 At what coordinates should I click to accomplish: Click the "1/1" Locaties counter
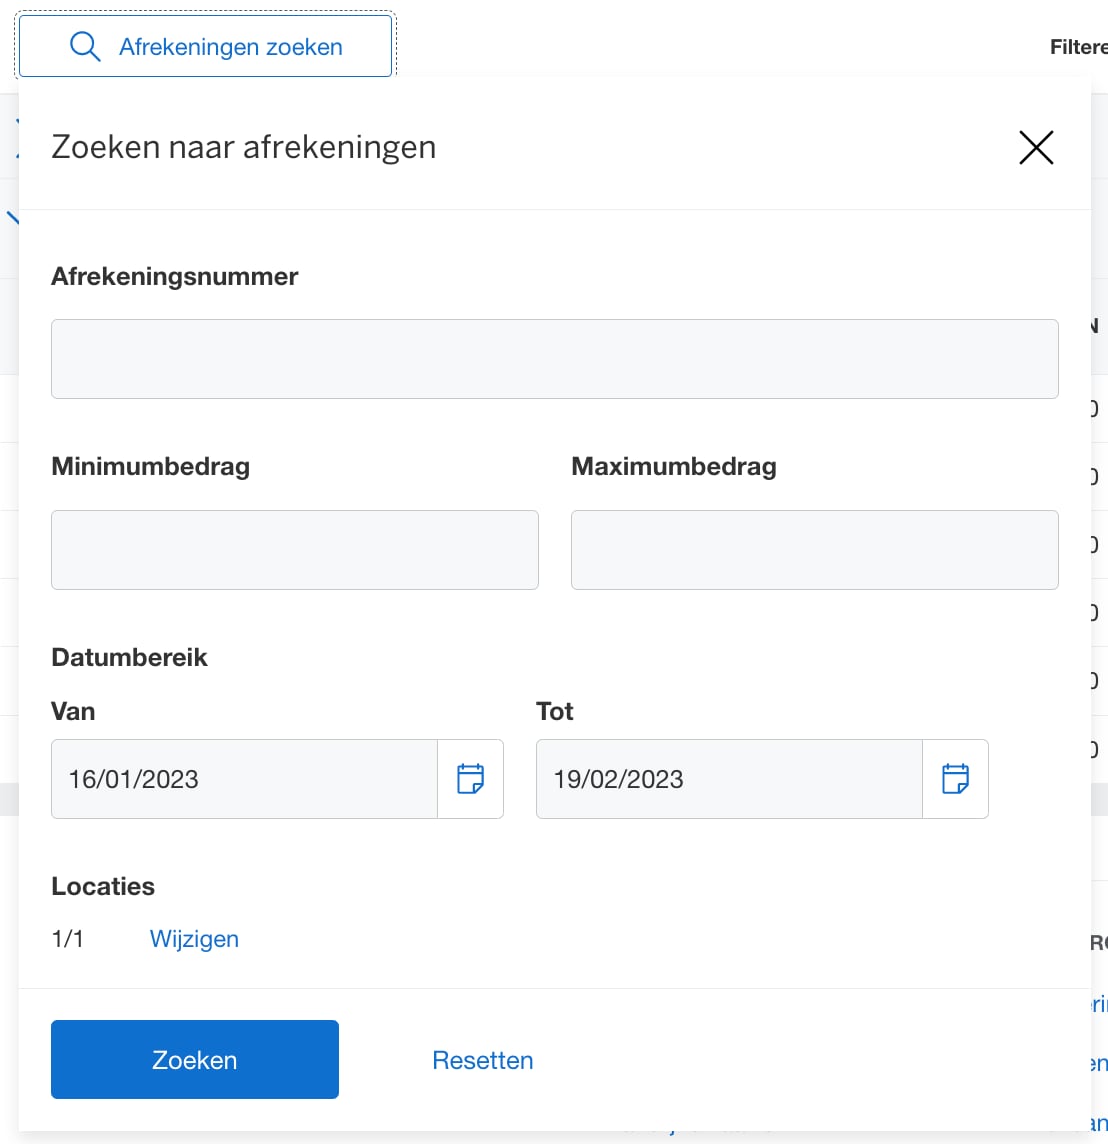(68, 939)
